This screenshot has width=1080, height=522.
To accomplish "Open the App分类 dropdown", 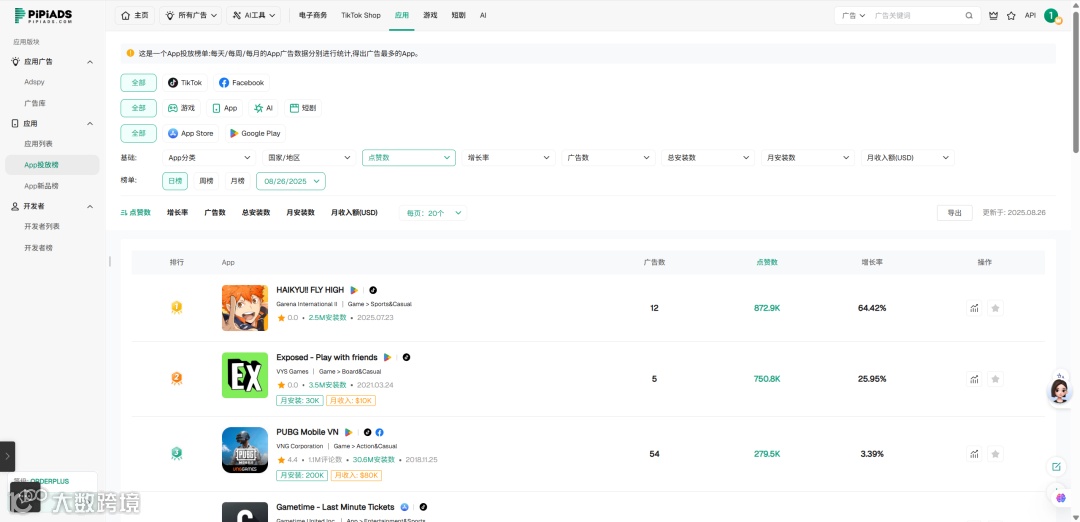I will click(x=209, y=158).
